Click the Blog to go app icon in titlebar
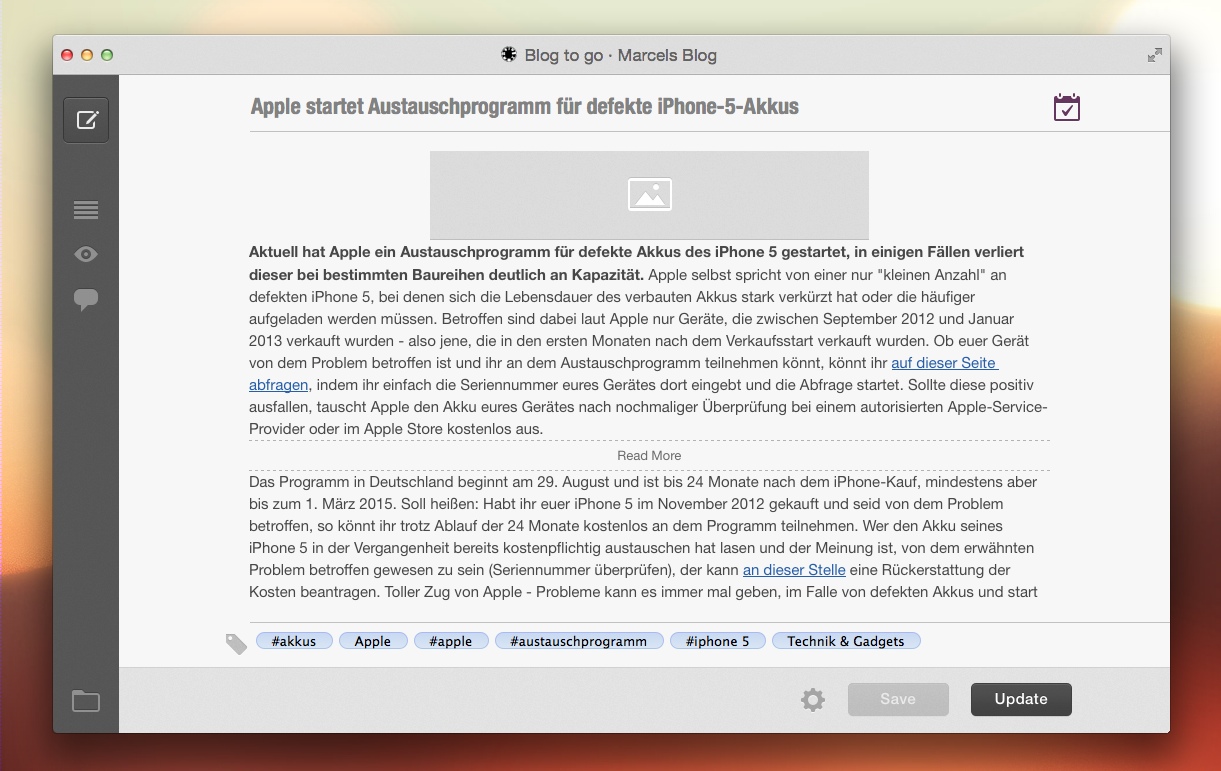The width and height of the screenshot is (1221, 771). [x=509, y=55]
